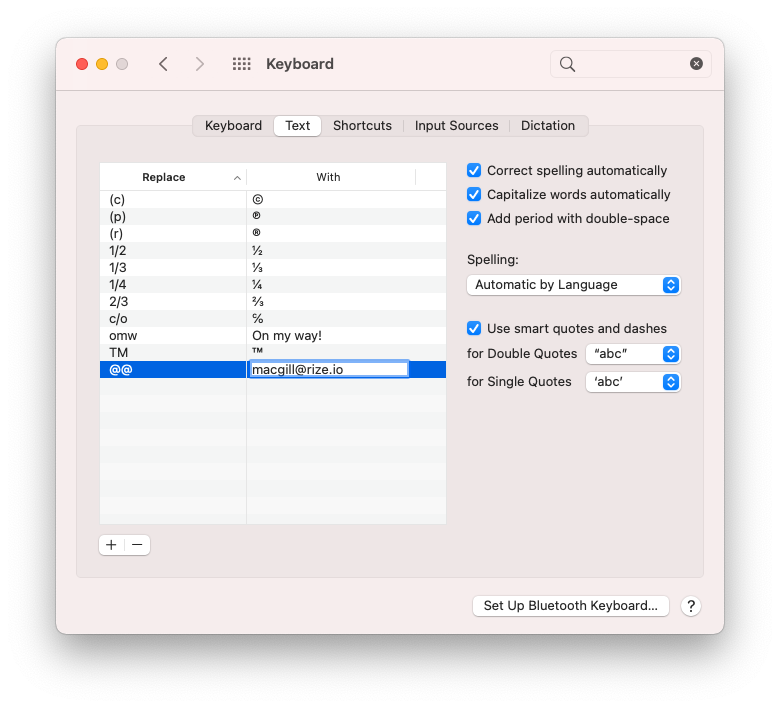
Task: Toggle Use smart quotes and dashes
Action: pyautogui.click(x=474, y=328)
